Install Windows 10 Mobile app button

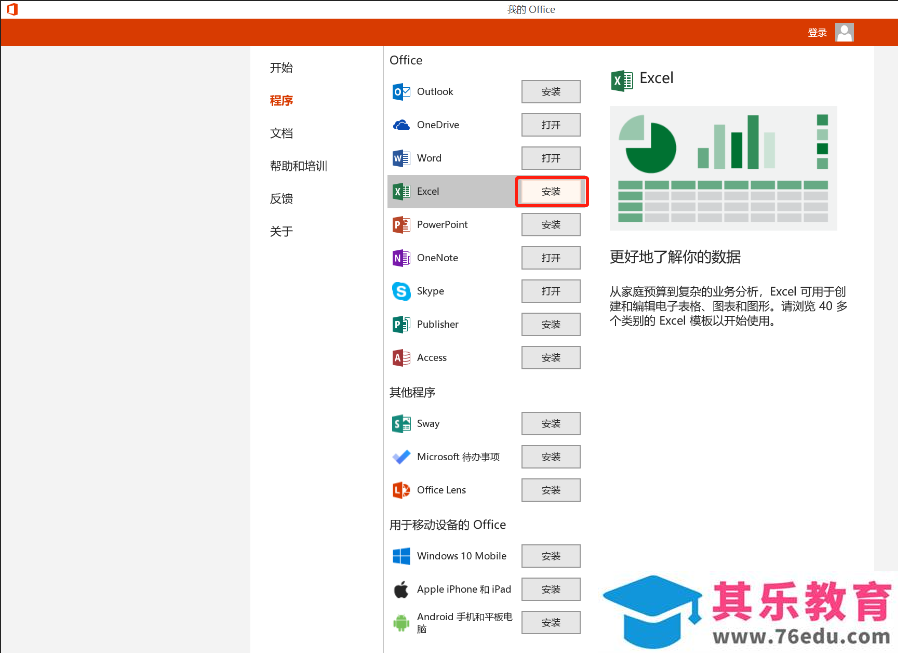551,556
